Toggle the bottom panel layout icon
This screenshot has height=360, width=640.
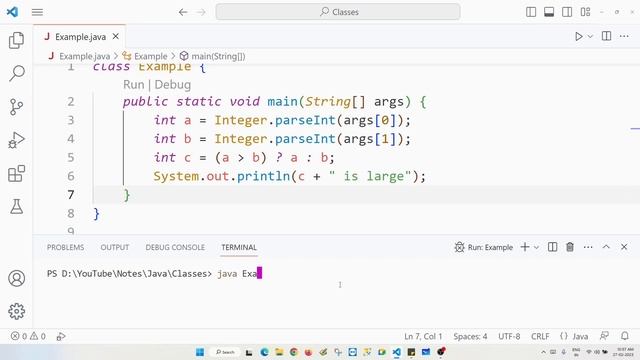pos(549,12)
